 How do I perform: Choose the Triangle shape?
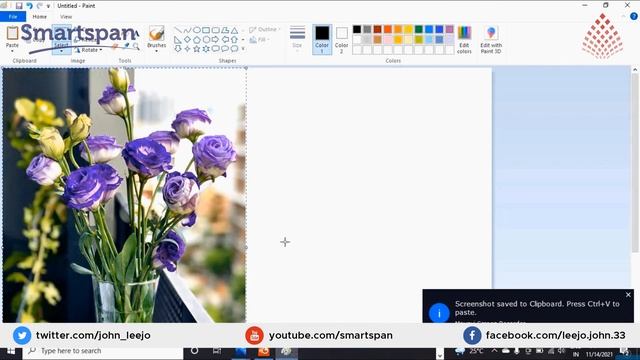click(x=234, y=30)
